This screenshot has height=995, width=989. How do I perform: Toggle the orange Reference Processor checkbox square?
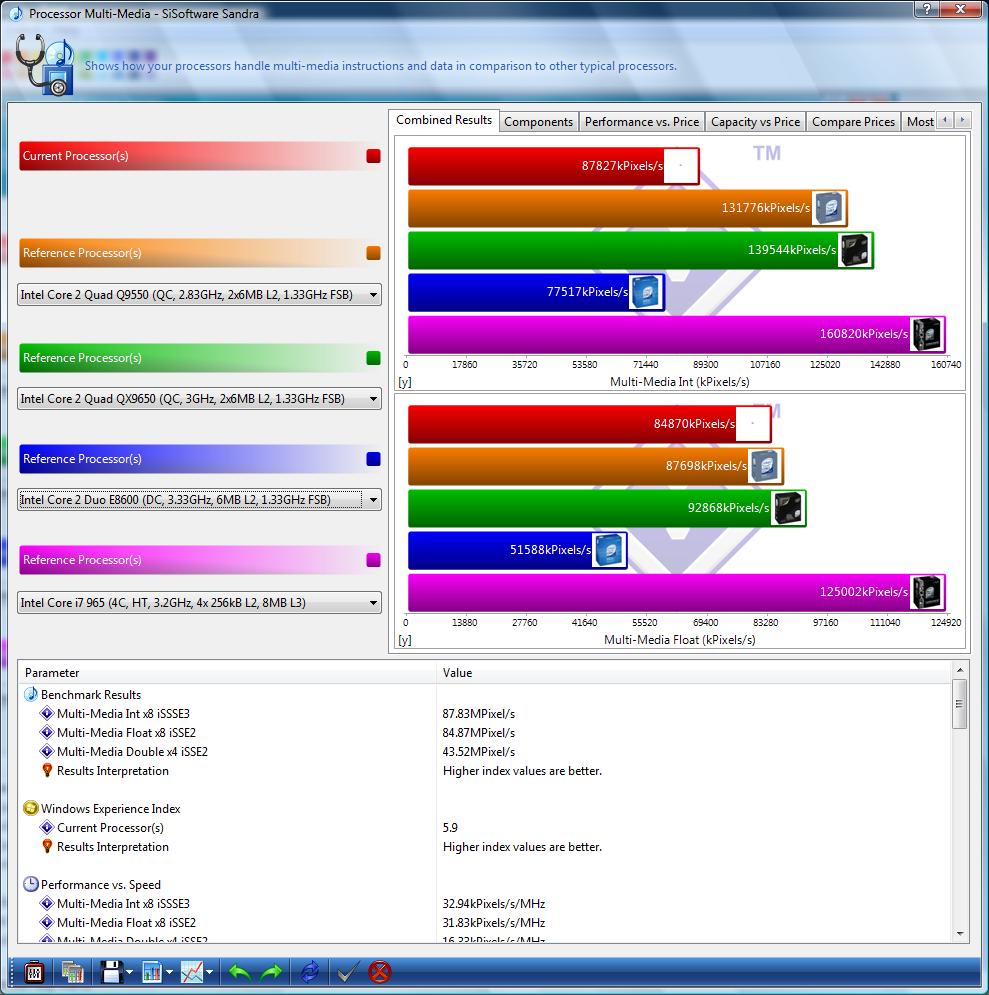coord(374,253)
